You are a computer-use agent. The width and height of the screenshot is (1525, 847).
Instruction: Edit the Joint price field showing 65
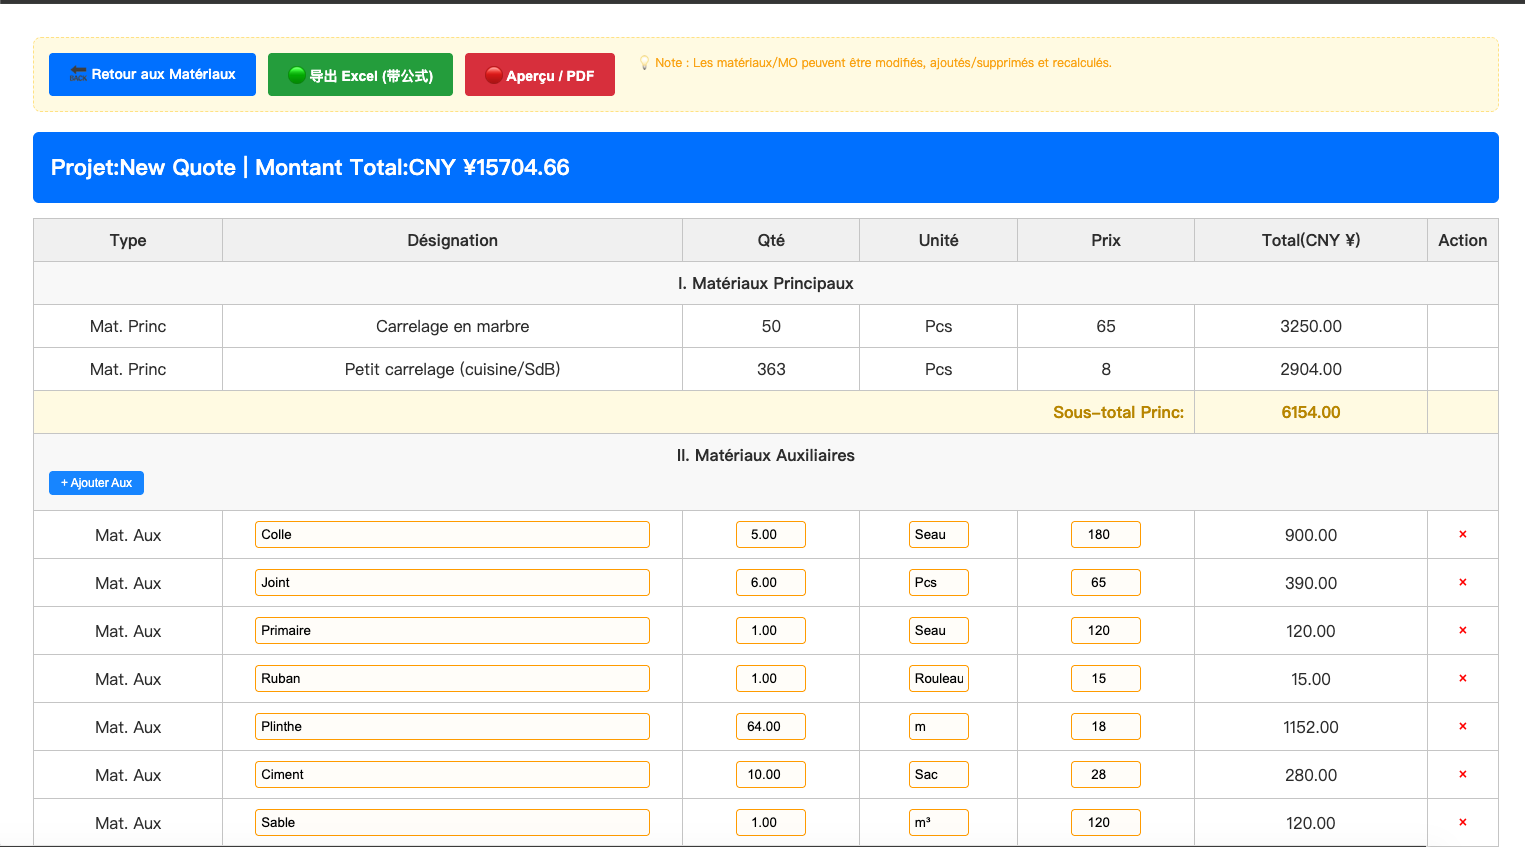point(1106,583)
